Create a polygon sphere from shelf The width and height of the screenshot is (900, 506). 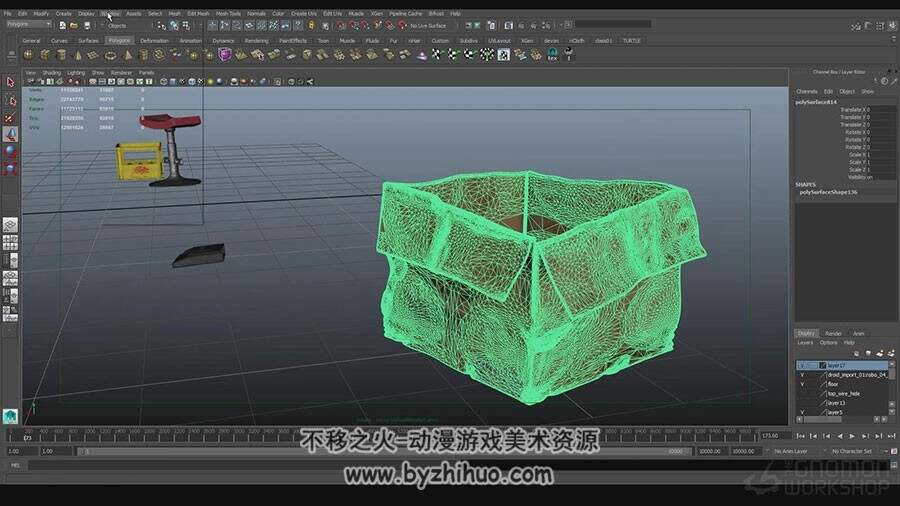coord(28,55)
